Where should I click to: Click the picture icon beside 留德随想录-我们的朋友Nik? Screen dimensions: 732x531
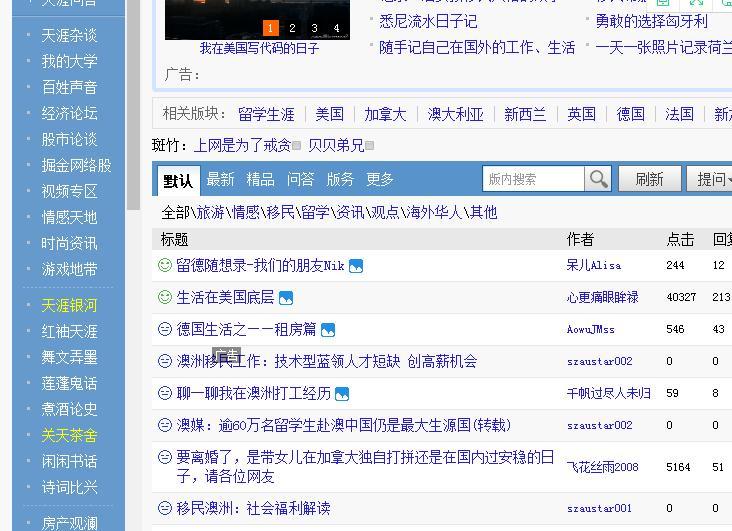[x=356, y=266]
